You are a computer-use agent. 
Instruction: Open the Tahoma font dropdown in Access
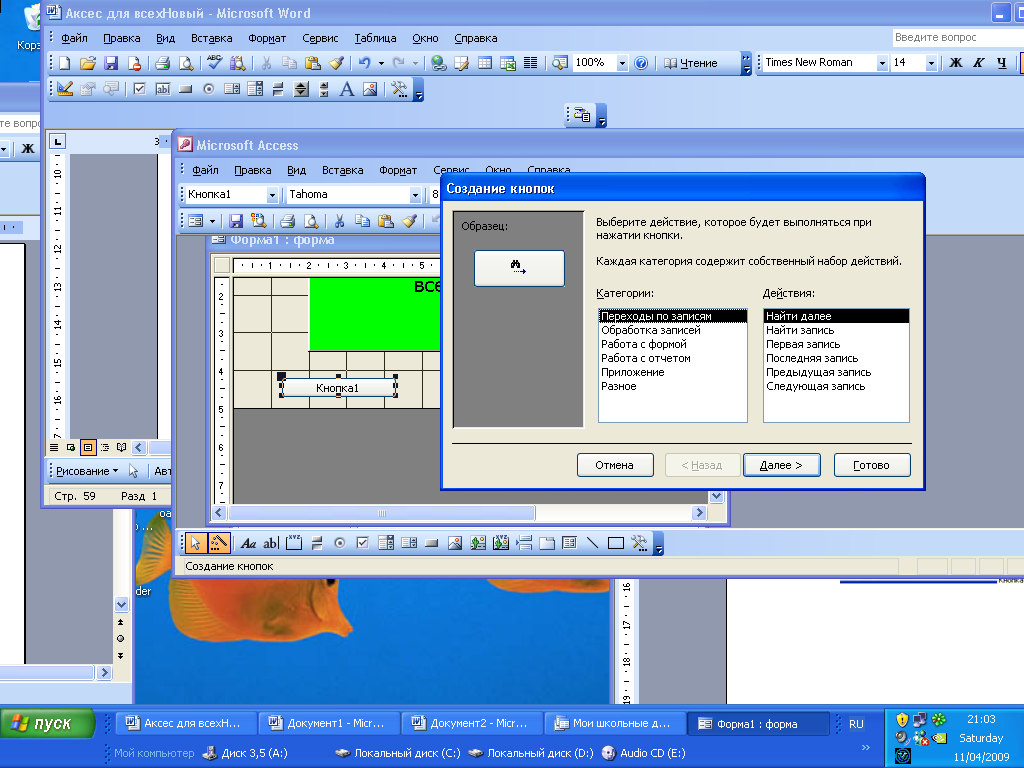(415, 195)
